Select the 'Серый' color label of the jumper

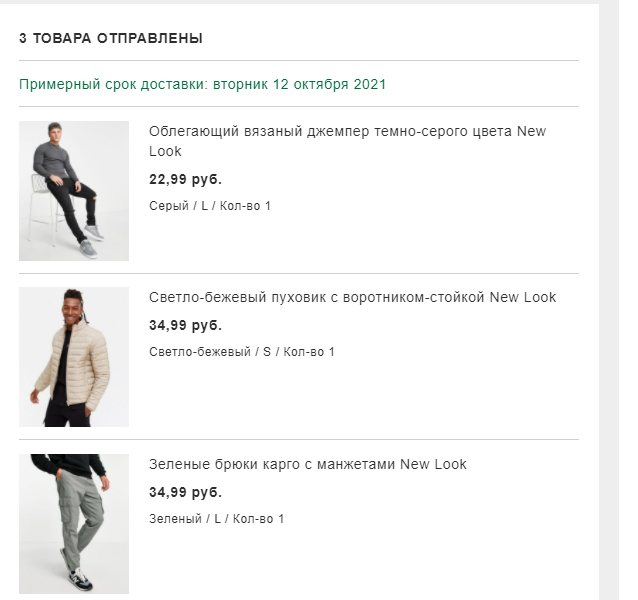pos(169,206)
